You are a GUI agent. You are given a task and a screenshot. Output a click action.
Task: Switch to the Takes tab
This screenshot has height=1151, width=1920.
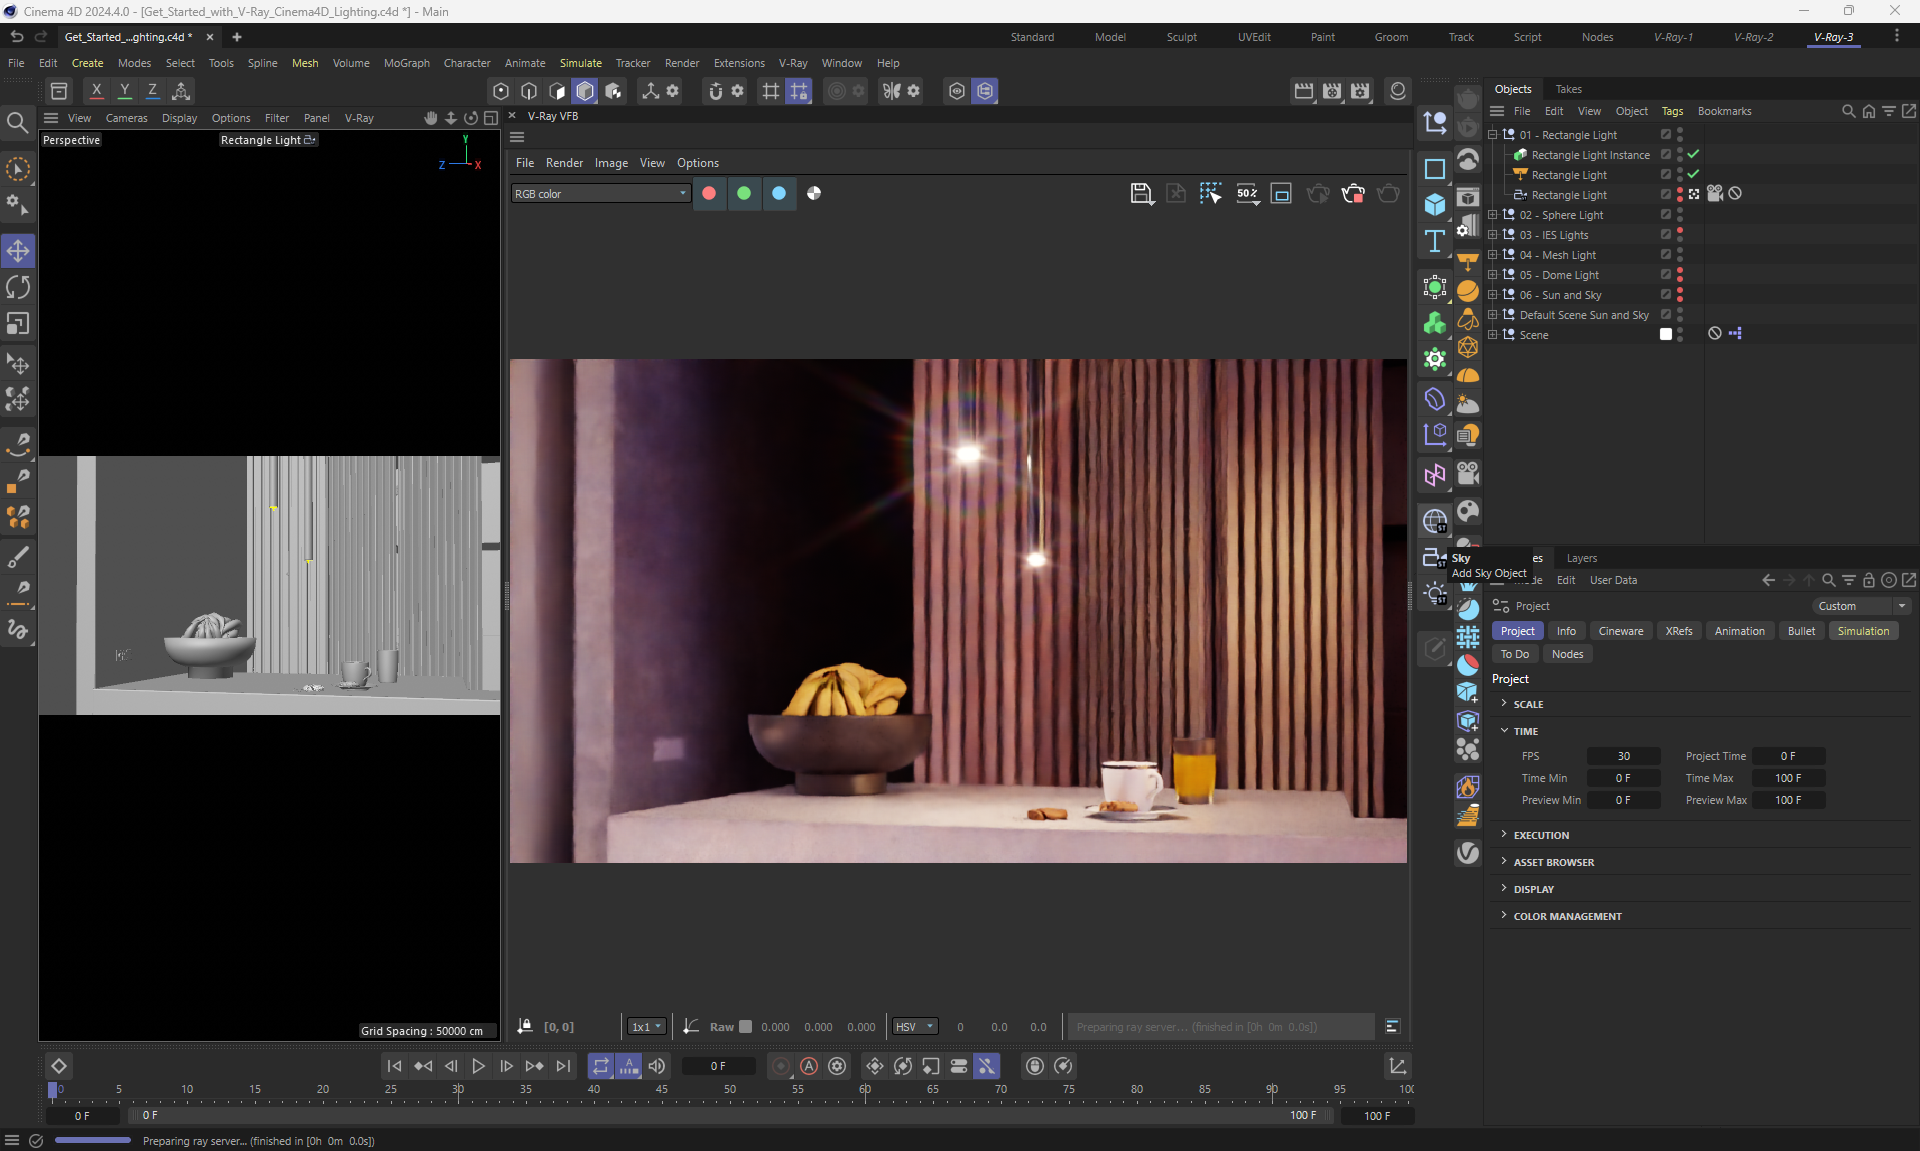1568,89
